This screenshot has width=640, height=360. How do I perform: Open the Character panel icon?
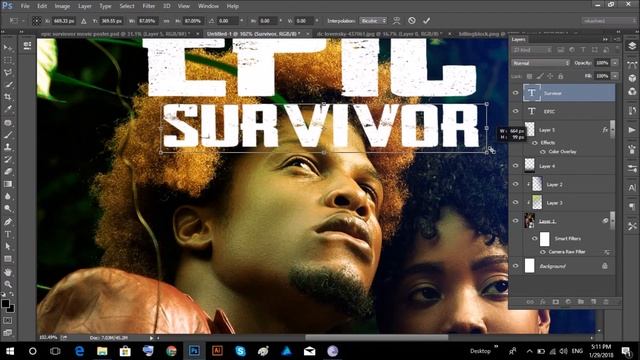pos(632,188)
